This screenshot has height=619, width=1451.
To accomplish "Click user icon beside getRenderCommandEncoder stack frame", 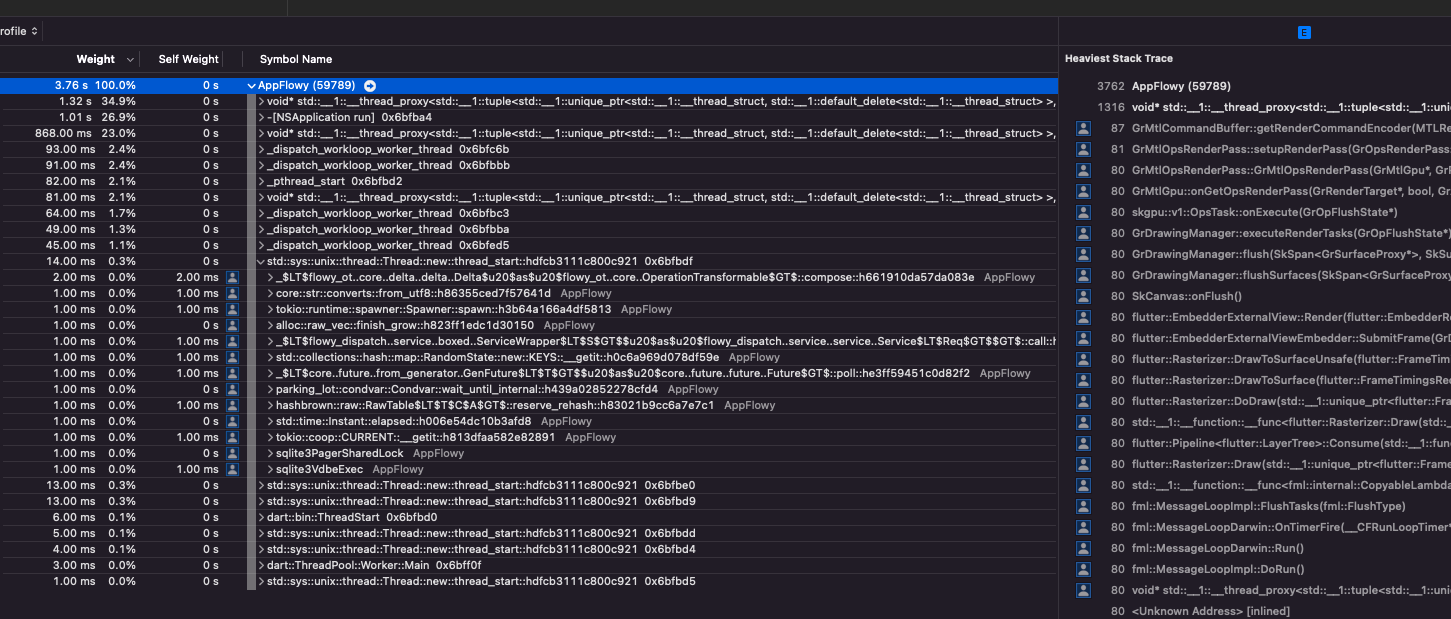I will [x=1083, y=128].
